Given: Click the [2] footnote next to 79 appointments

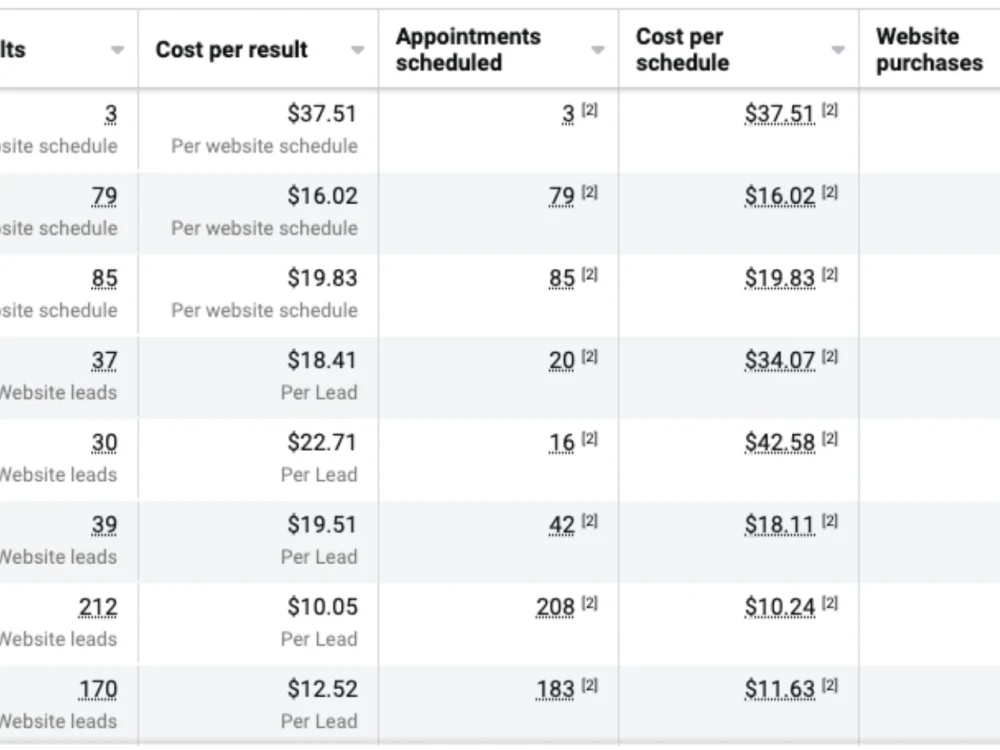Looking at the screenshot, I should (x=590, y=193).
